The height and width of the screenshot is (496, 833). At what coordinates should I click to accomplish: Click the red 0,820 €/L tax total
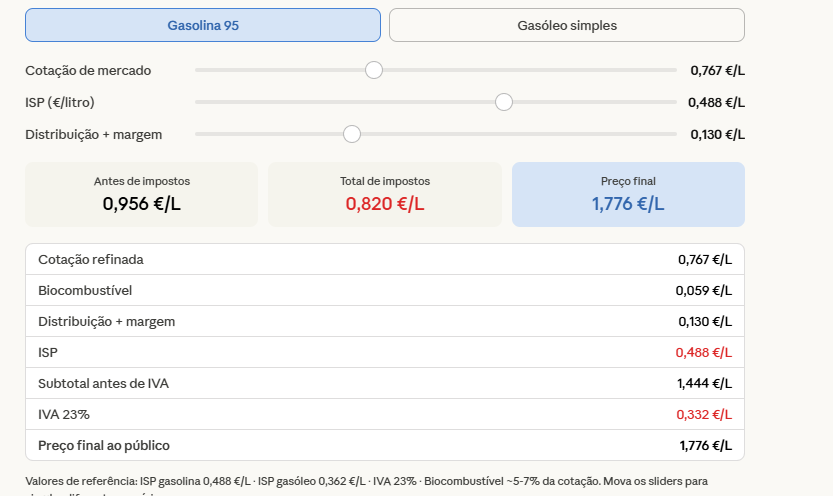pos(385,204)
